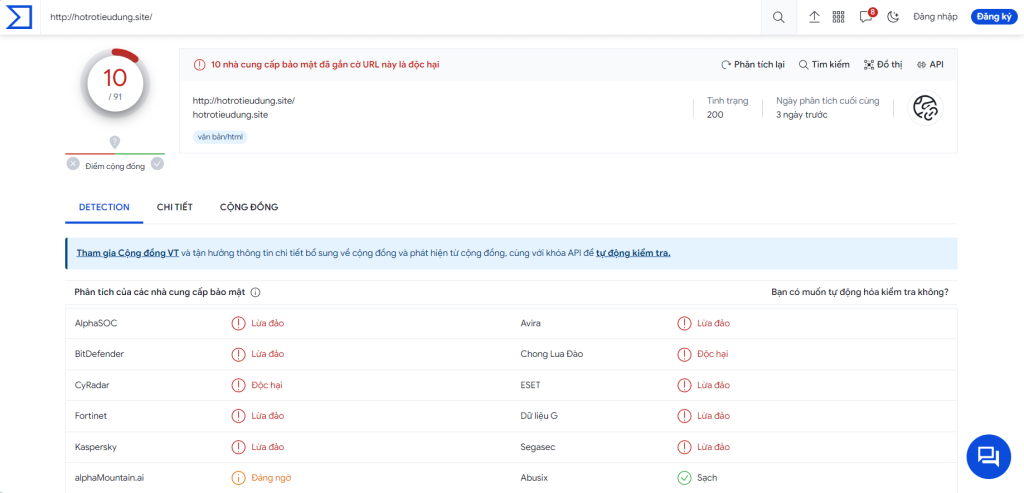Vote harmless with the checkmark icon
Image resolution: width=1024 pixels, height=493 pixels.
[157, 163]
